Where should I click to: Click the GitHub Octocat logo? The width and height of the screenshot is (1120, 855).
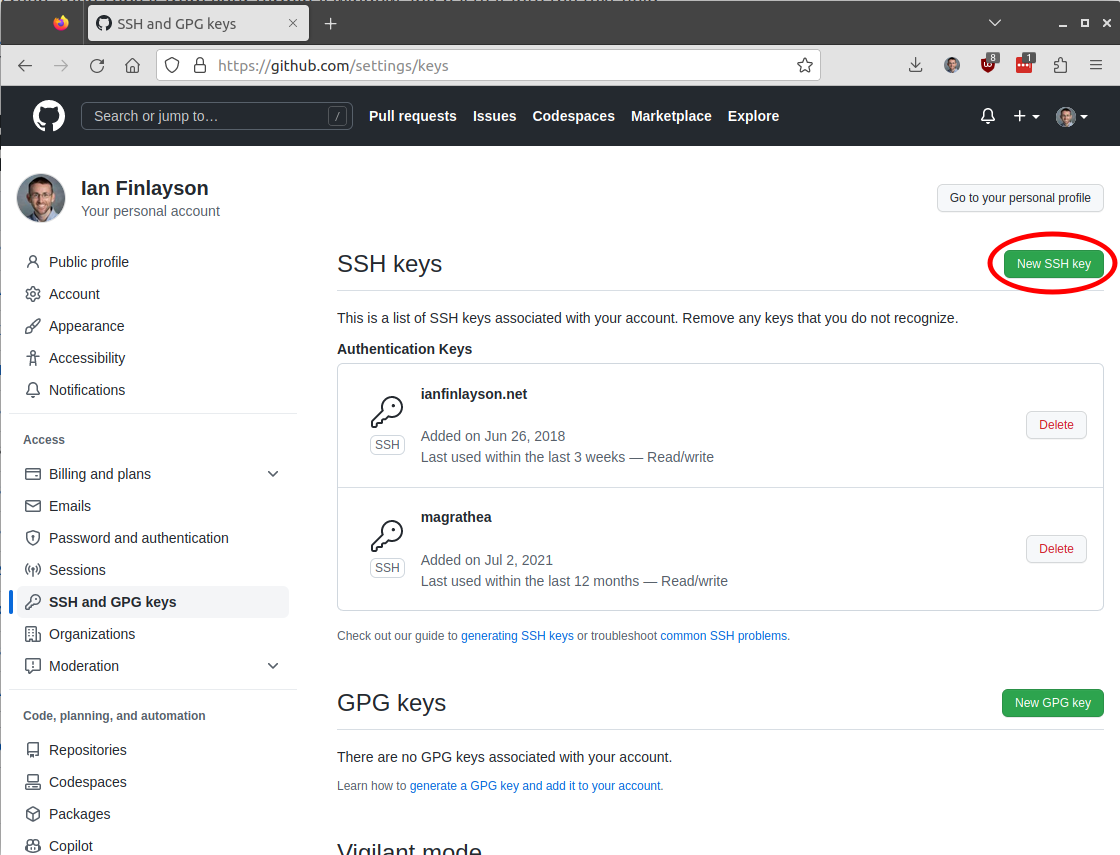tap(49, 116)
